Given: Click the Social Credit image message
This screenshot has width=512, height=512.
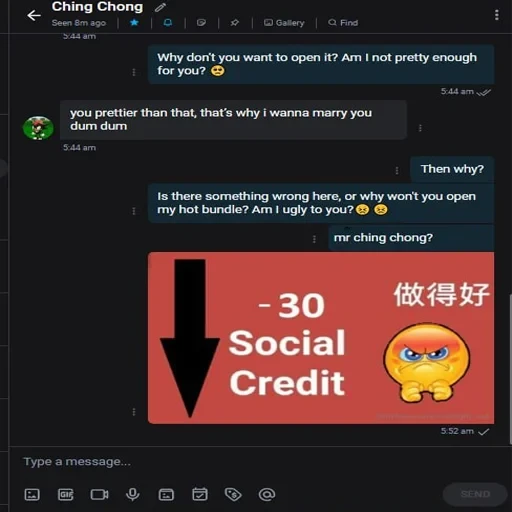Looking at the screenshot, I should [x=321, y=338].
